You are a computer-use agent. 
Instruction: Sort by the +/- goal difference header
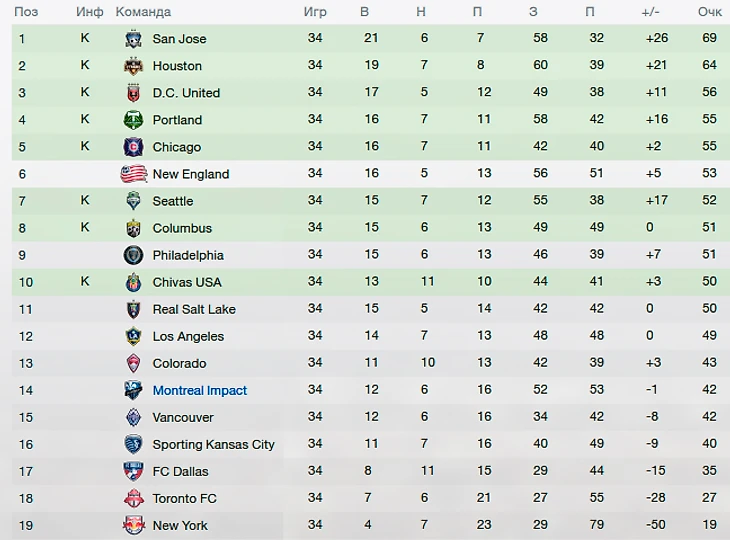point(650,12)
